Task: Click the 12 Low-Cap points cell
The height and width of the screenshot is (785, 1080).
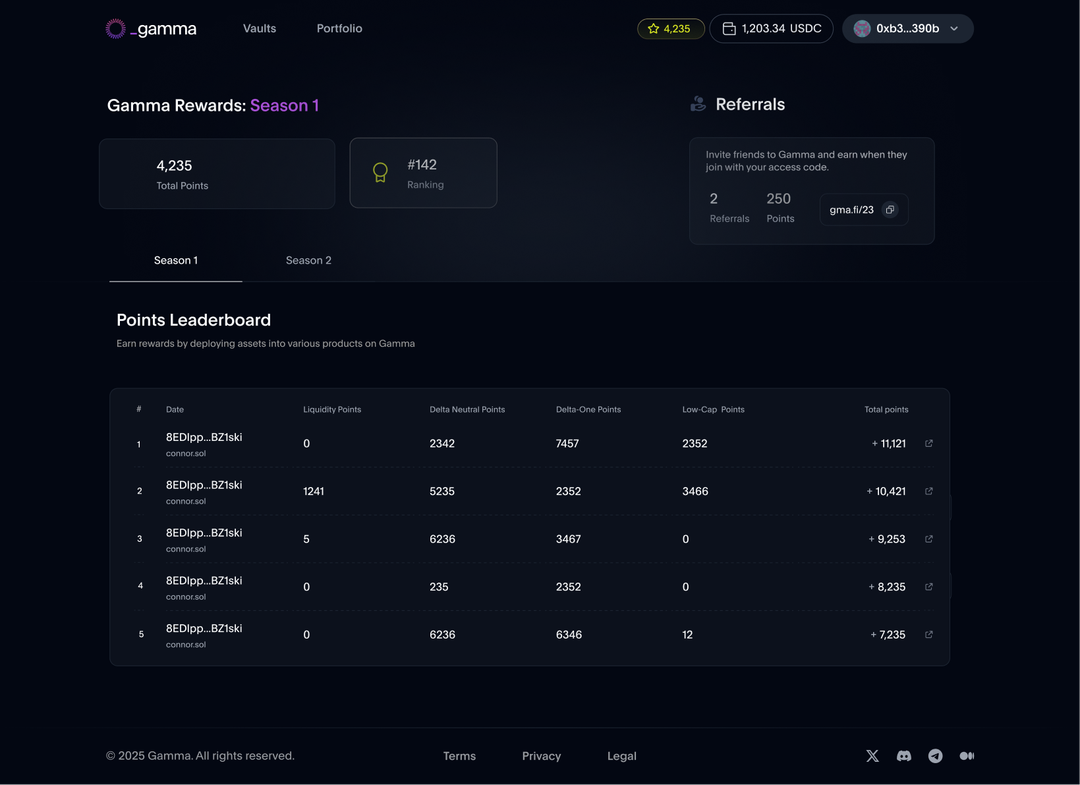Action: click(x=687, y=635)
